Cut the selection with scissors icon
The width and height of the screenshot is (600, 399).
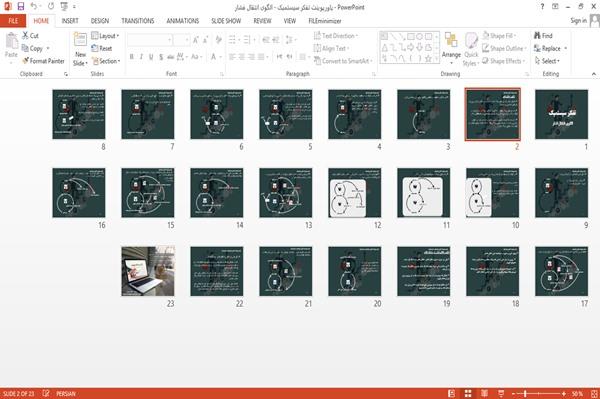pos(30,36)
